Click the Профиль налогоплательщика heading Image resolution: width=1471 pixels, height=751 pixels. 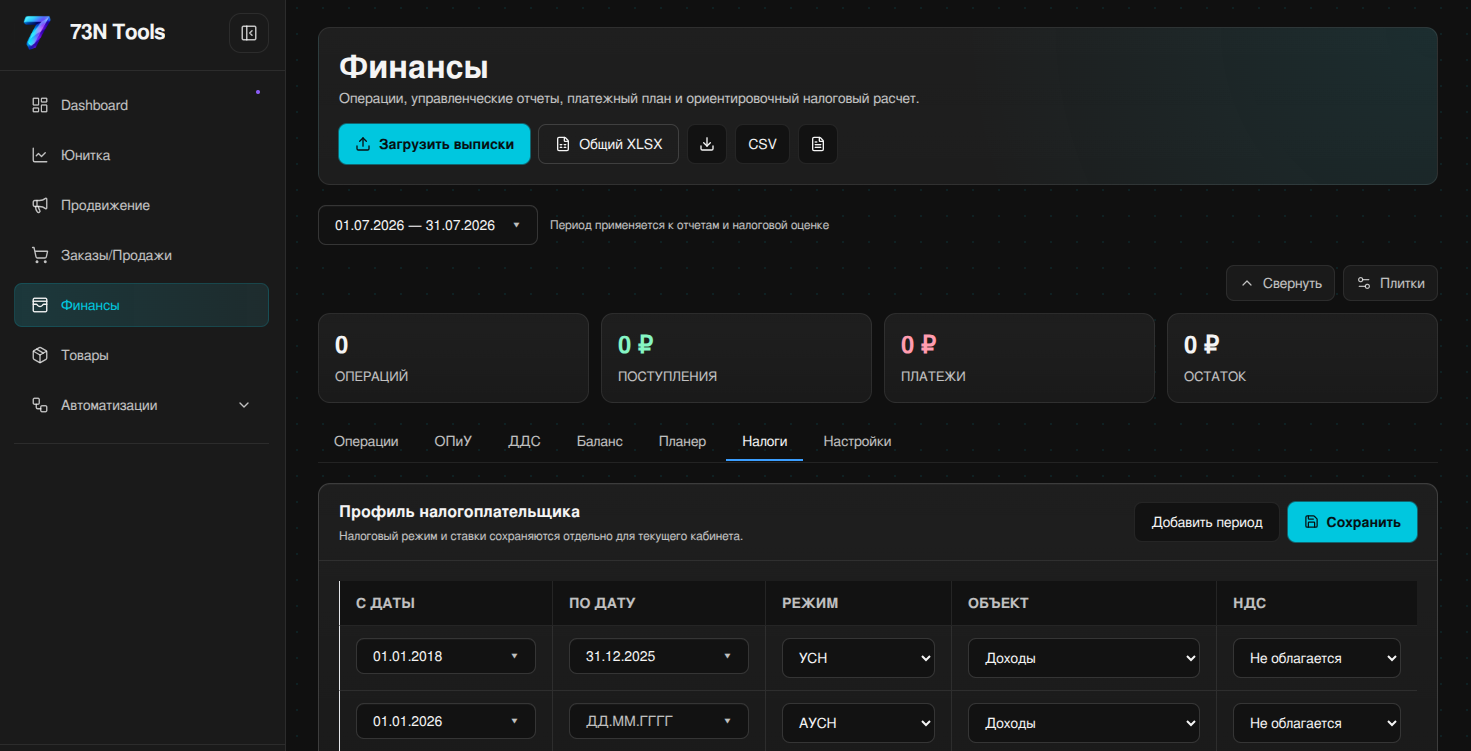point(459,512)
